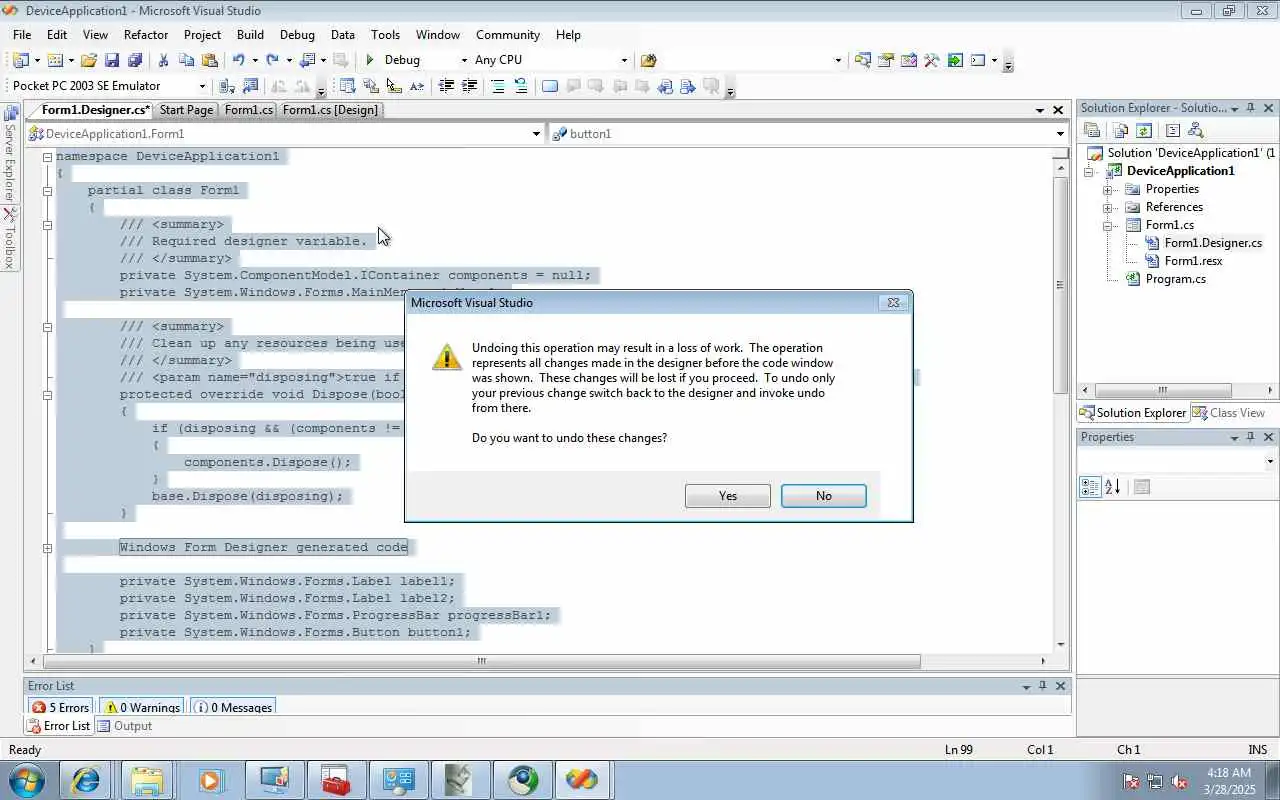The image size is (1280, 800).
Task: Click the Increase Indent icon
Action: tap(469, 86)
